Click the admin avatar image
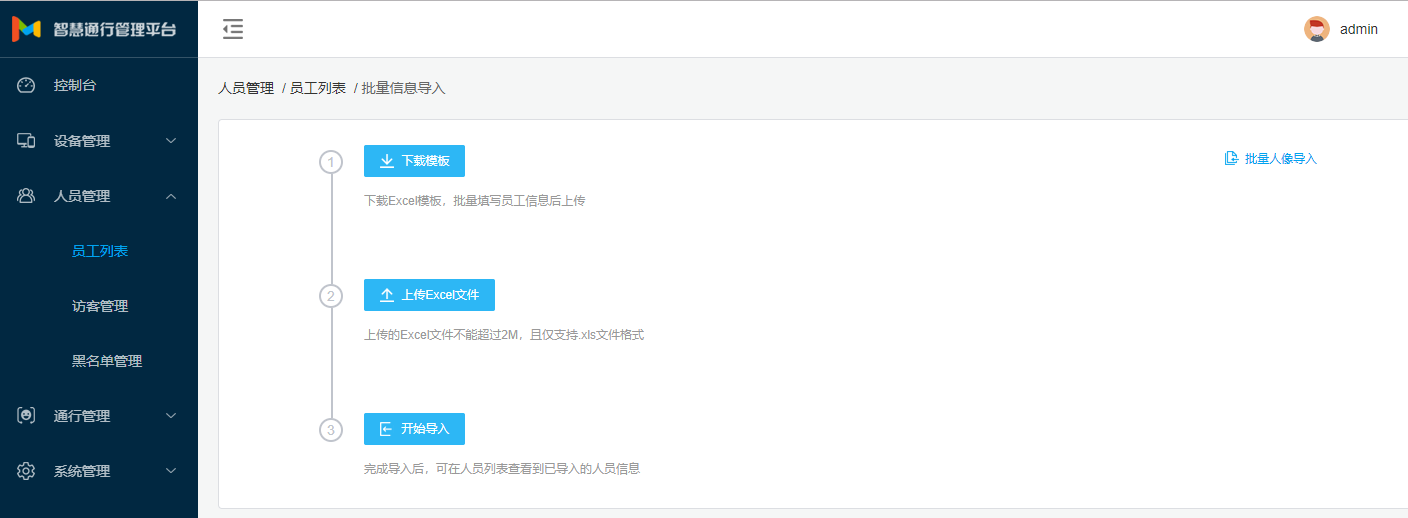 (x=1317, y=29)
